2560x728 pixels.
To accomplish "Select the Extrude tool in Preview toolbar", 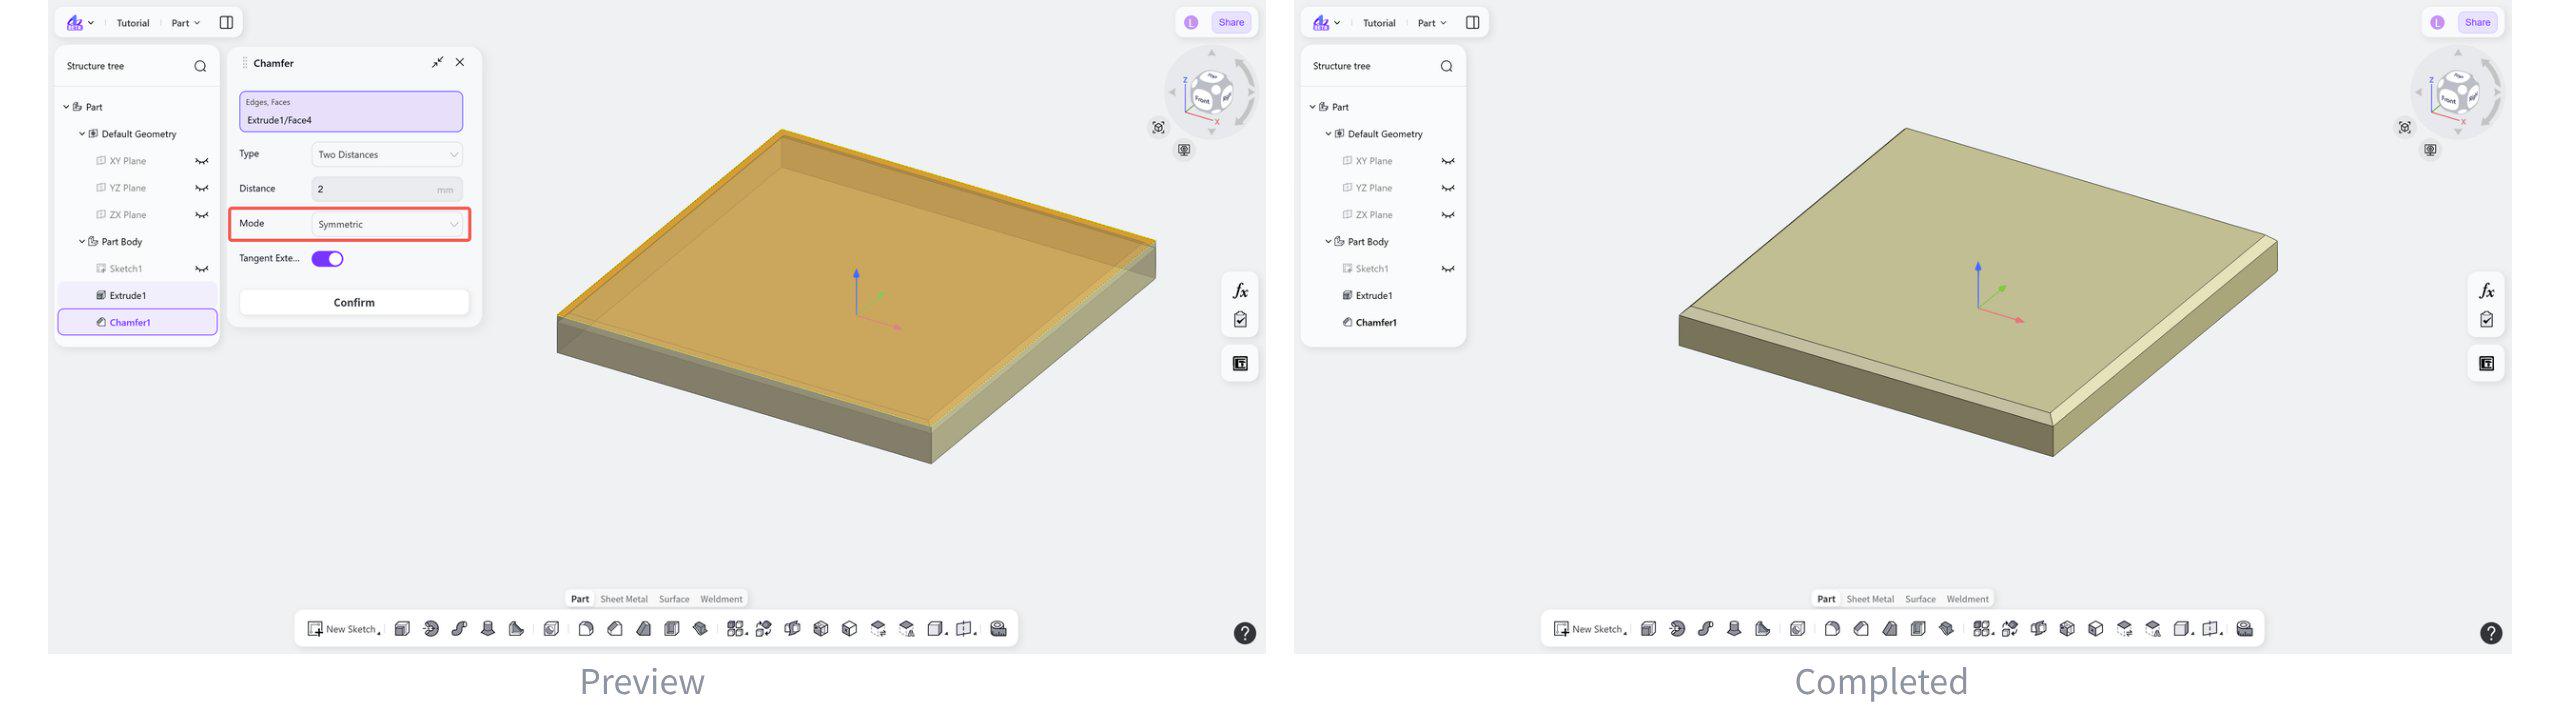I will (x=402, y=629).
